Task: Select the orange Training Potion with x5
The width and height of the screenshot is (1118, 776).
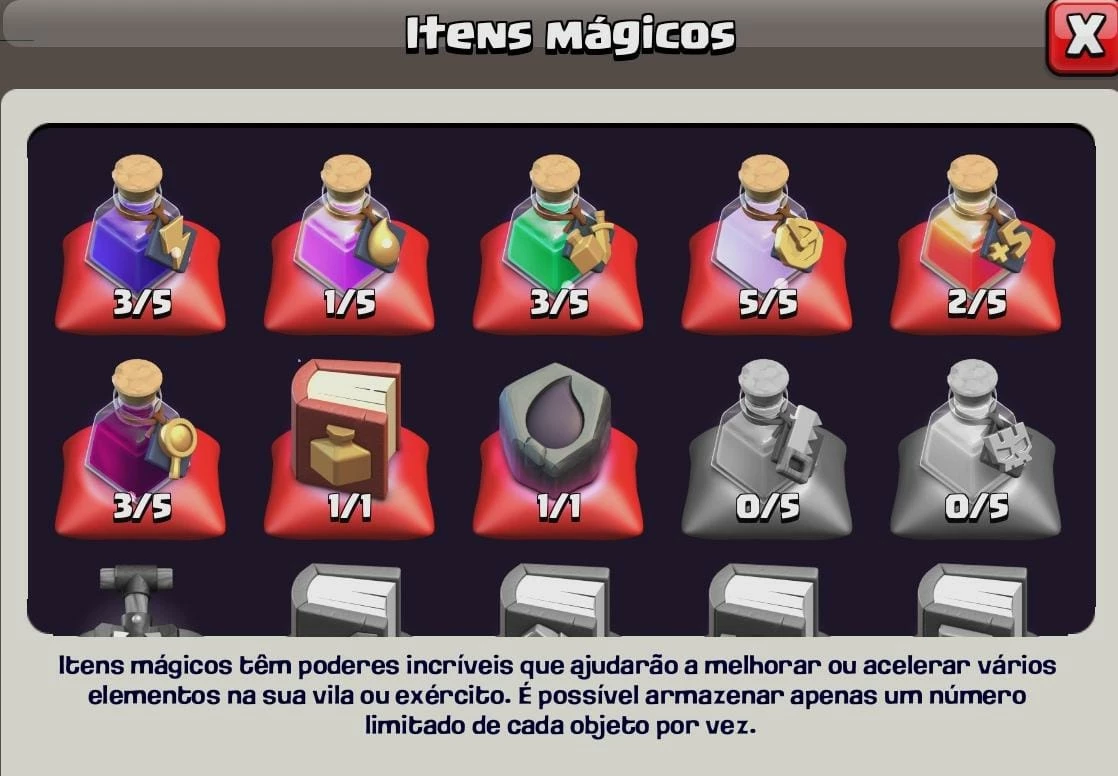Action: point(975,242)
